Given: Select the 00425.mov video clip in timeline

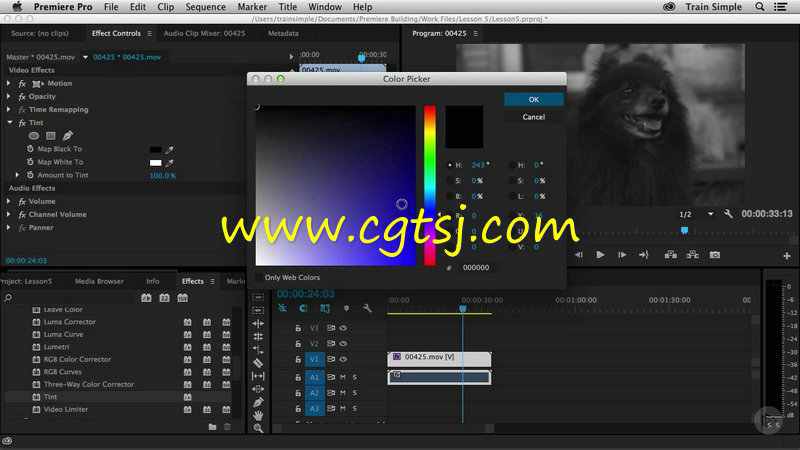Looking at the screenshot, I should click(439, 359).
